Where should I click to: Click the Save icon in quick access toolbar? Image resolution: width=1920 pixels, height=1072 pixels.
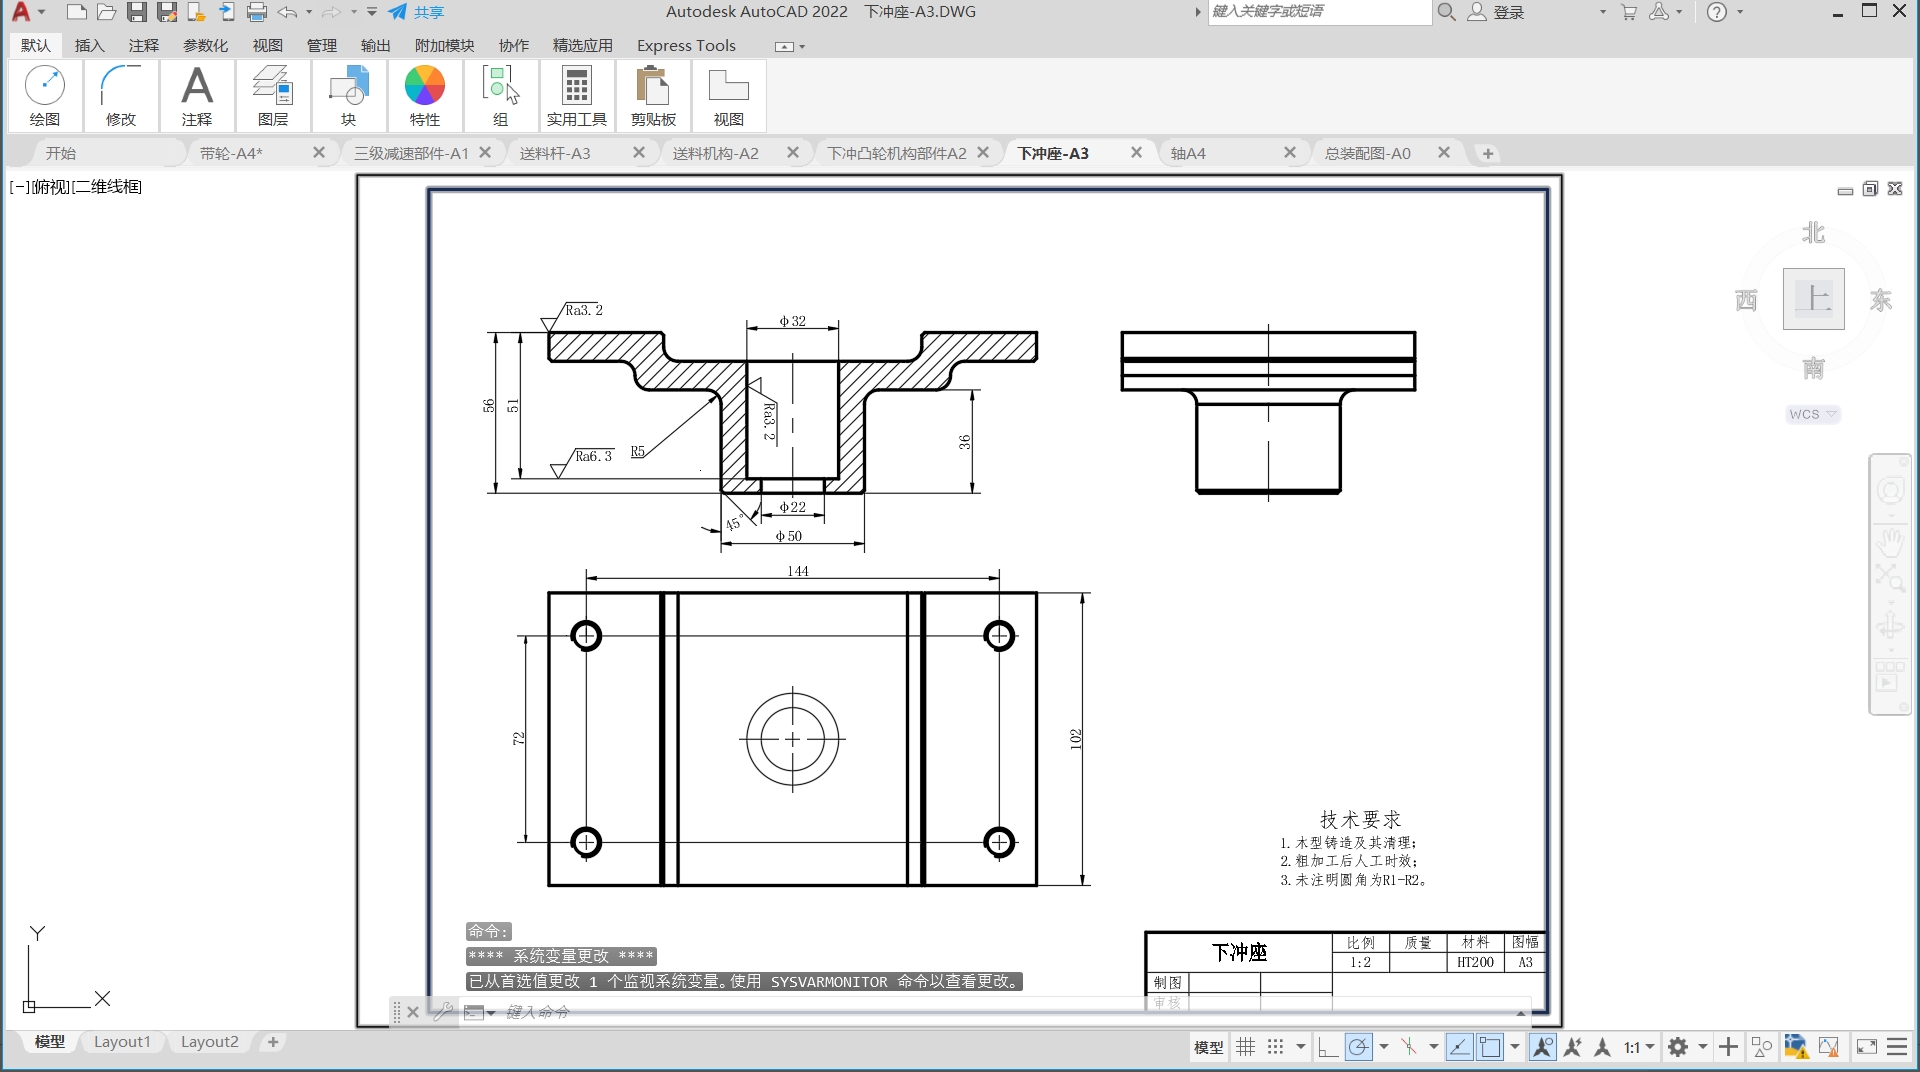(x=137, y=12)
